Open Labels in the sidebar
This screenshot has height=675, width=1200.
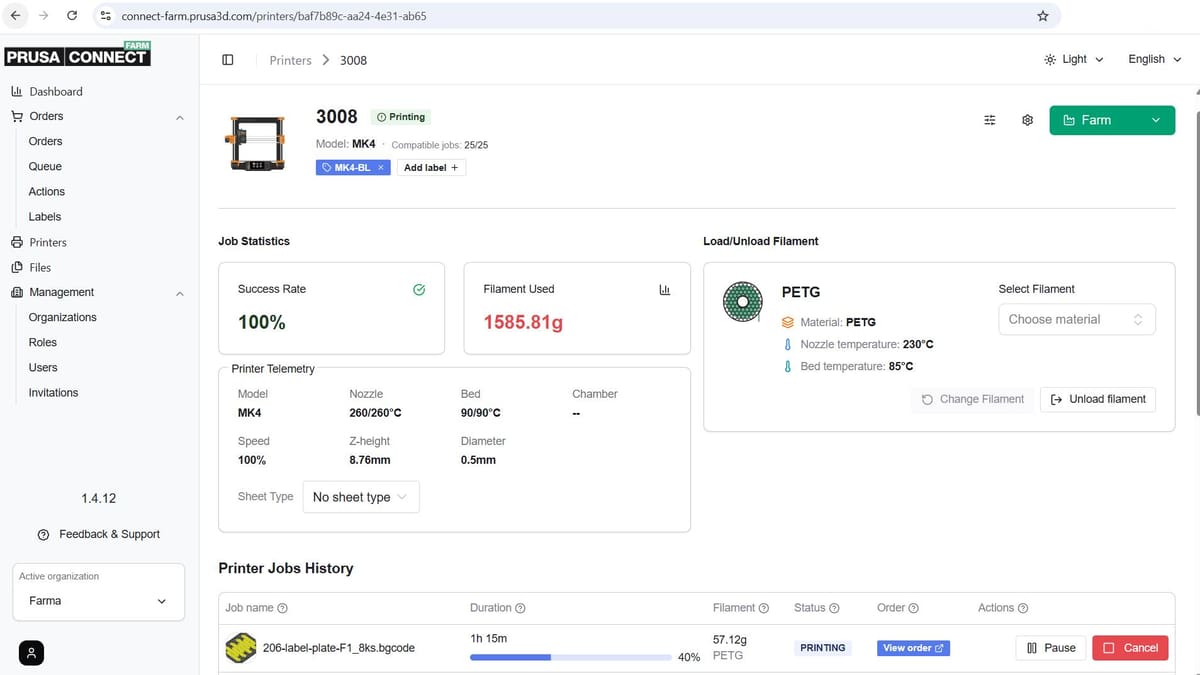point(45,216)
